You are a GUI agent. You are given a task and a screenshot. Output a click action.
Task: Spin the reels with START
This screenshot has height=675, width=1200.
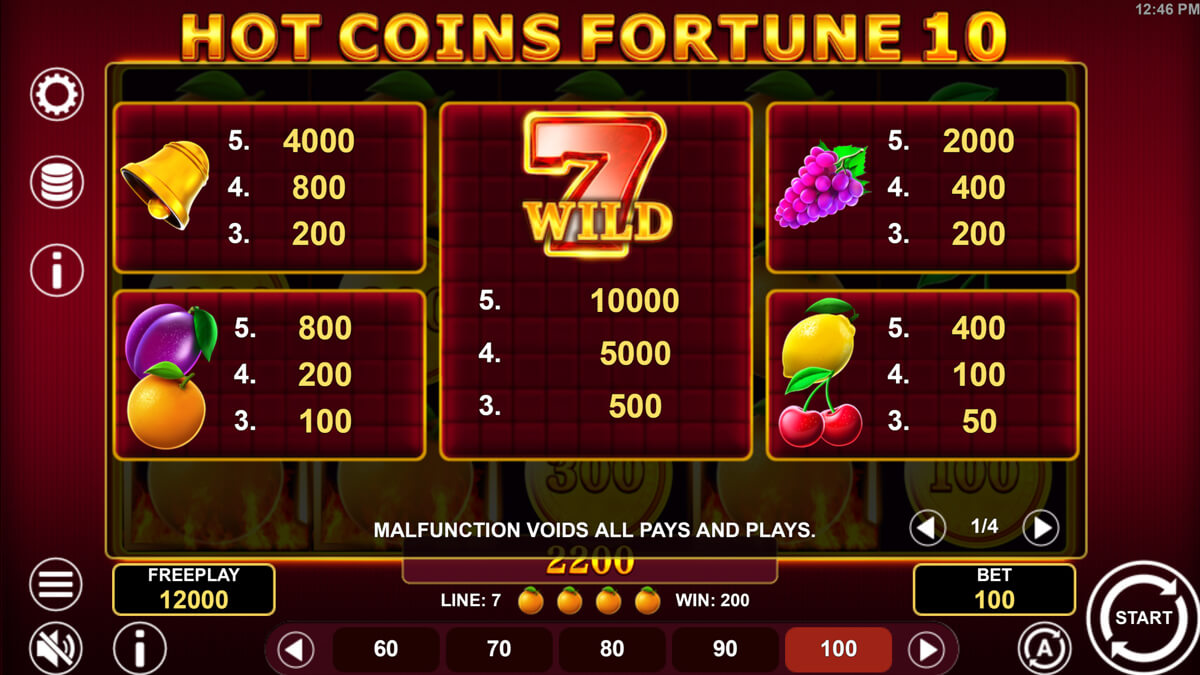[x=1142, y=618]
